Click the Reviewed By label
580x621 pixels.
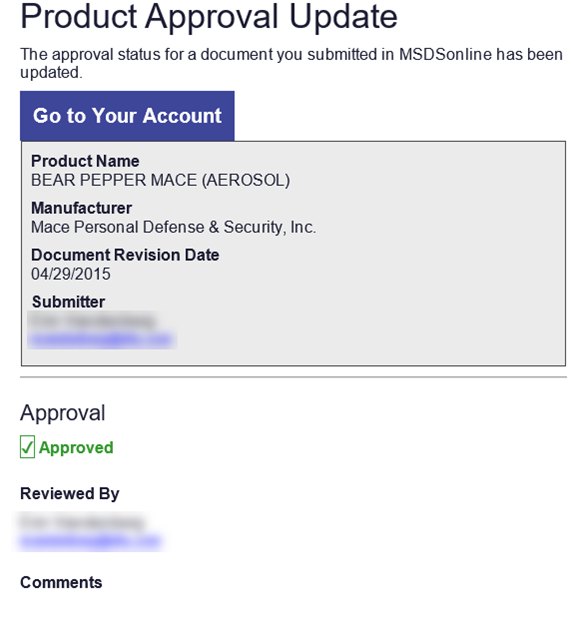point(70,494)
